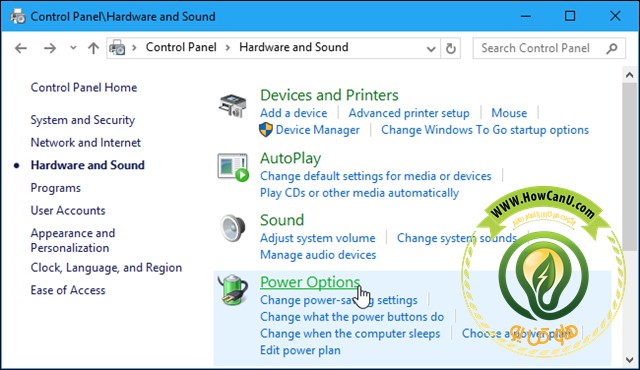Image resolution: width=640 pixels, height=370 pixels.
Task: Click Change system sounds link
Action: tap(457, 238)
